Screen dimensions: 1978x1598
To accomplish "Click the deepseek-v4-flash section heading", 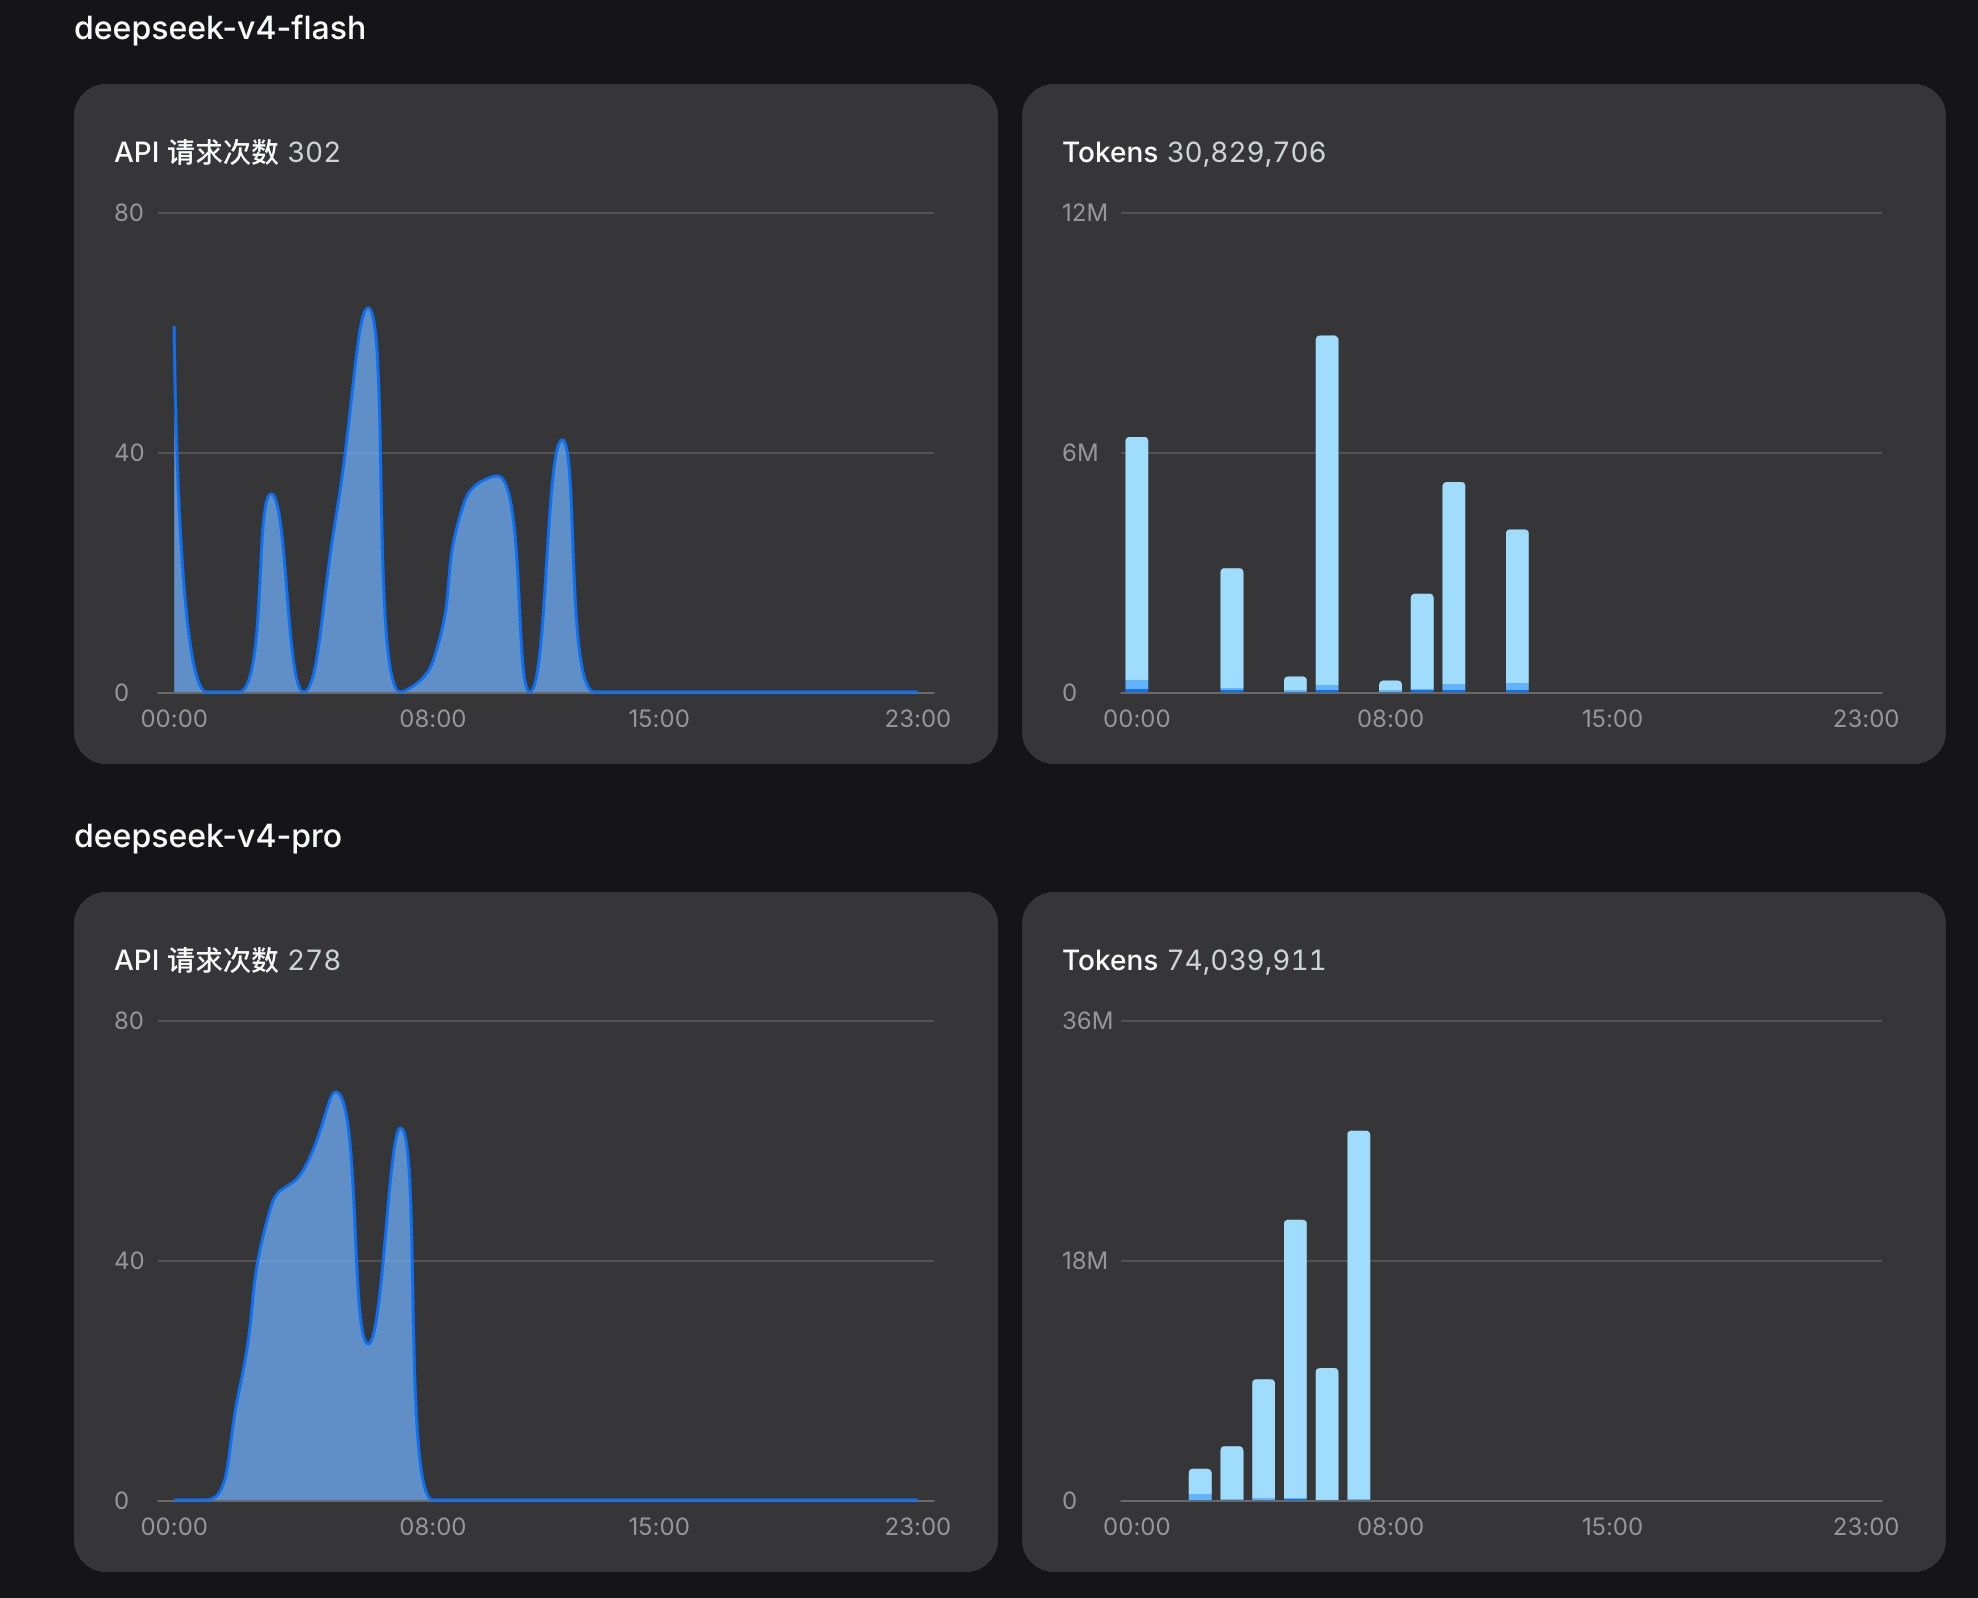I will (220, 28).
